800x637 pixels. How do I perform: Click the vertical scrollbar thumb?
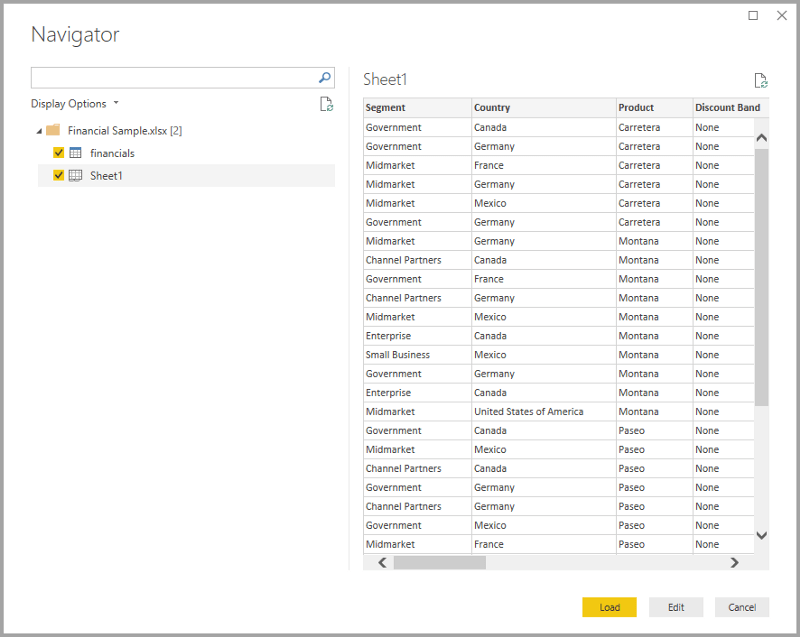tap(761, 275)
